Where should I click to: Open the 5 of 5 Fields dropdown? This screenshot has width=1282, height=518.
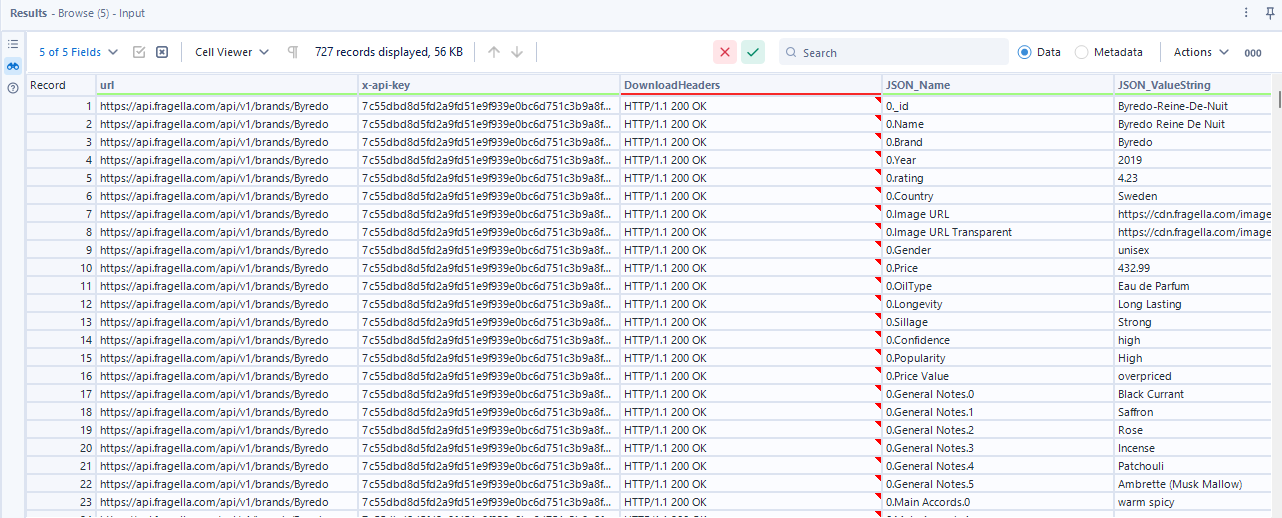(79, 52)
